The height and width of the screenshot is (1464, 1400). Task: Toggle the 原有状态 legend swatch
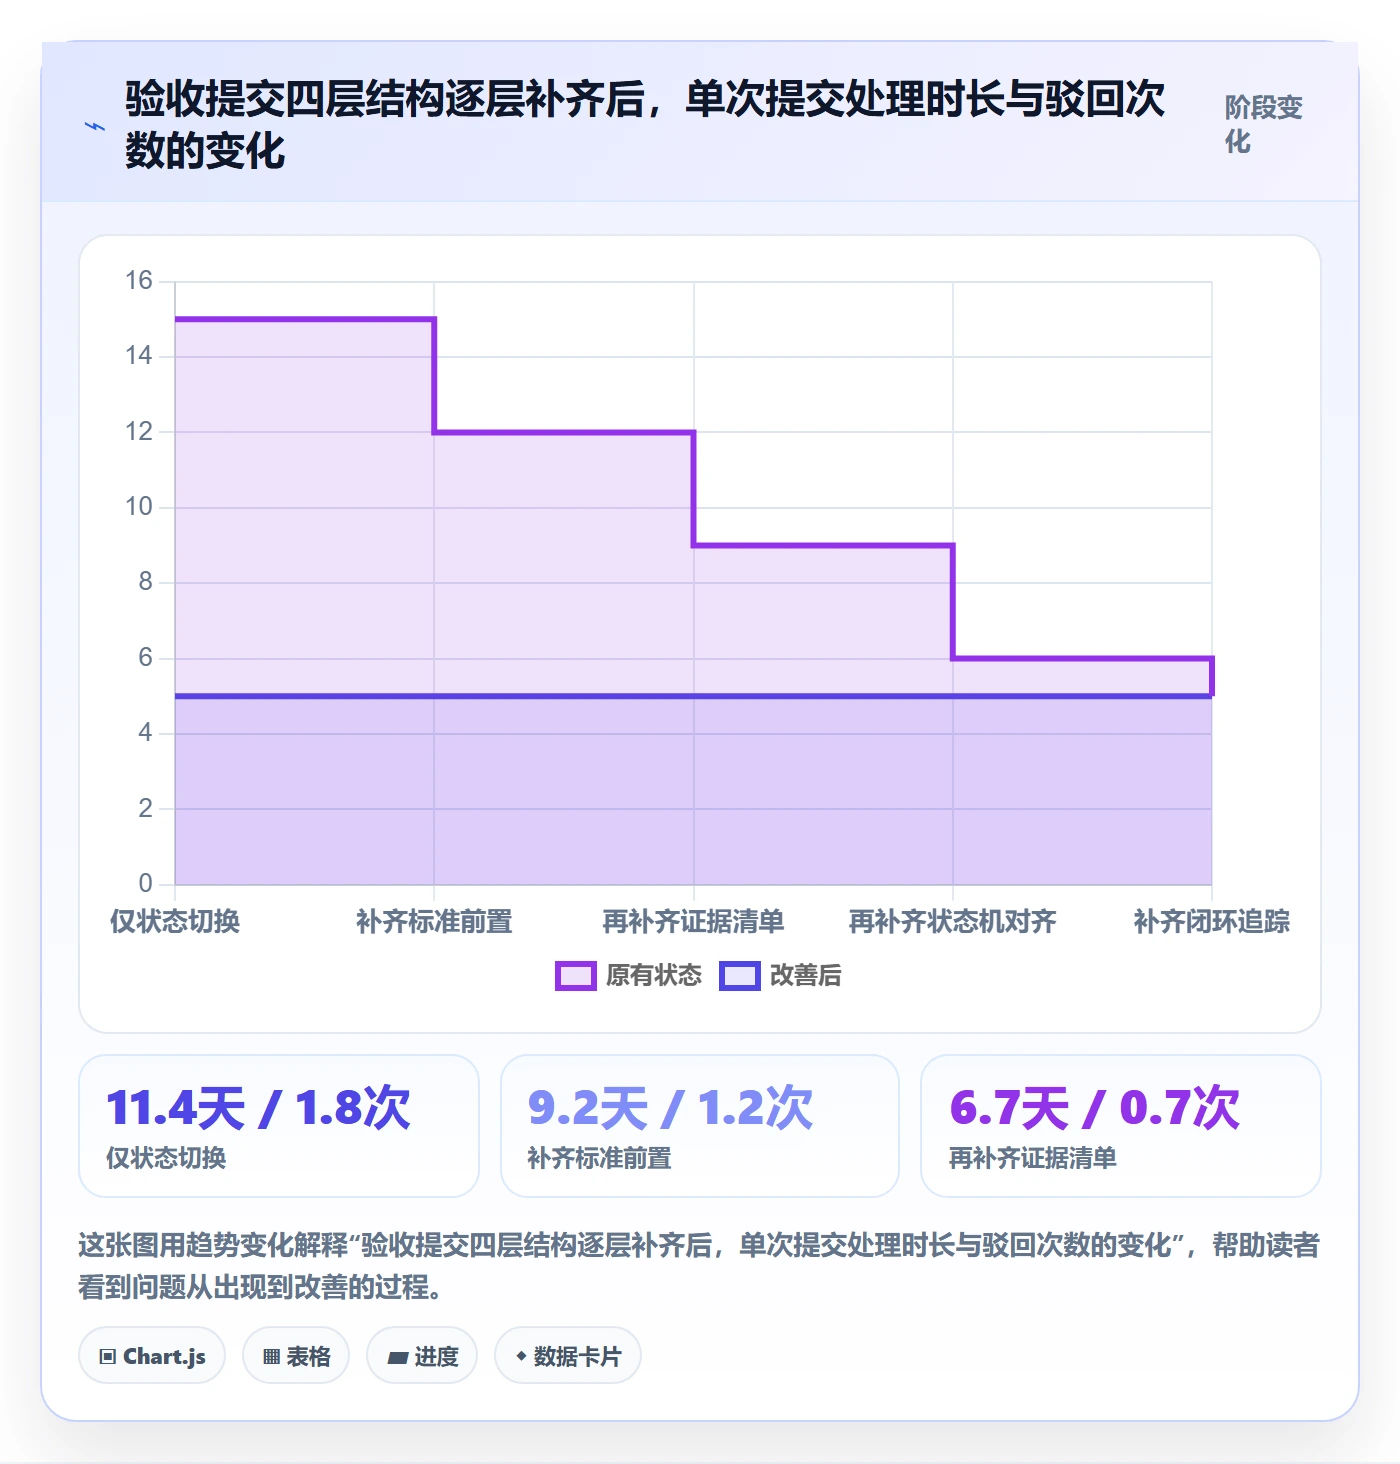click(576, 976)
